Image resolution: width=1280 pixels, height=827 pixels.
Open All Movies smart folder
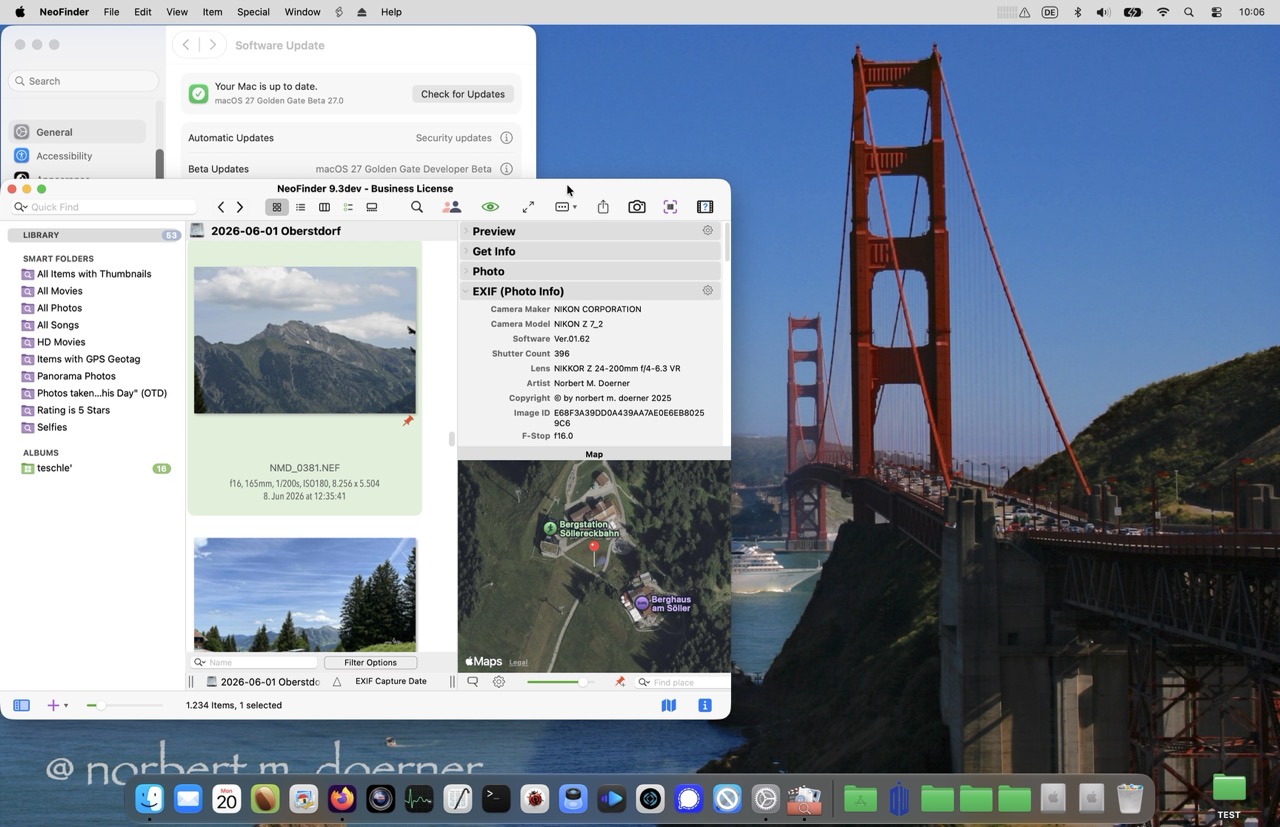[60, 291]
